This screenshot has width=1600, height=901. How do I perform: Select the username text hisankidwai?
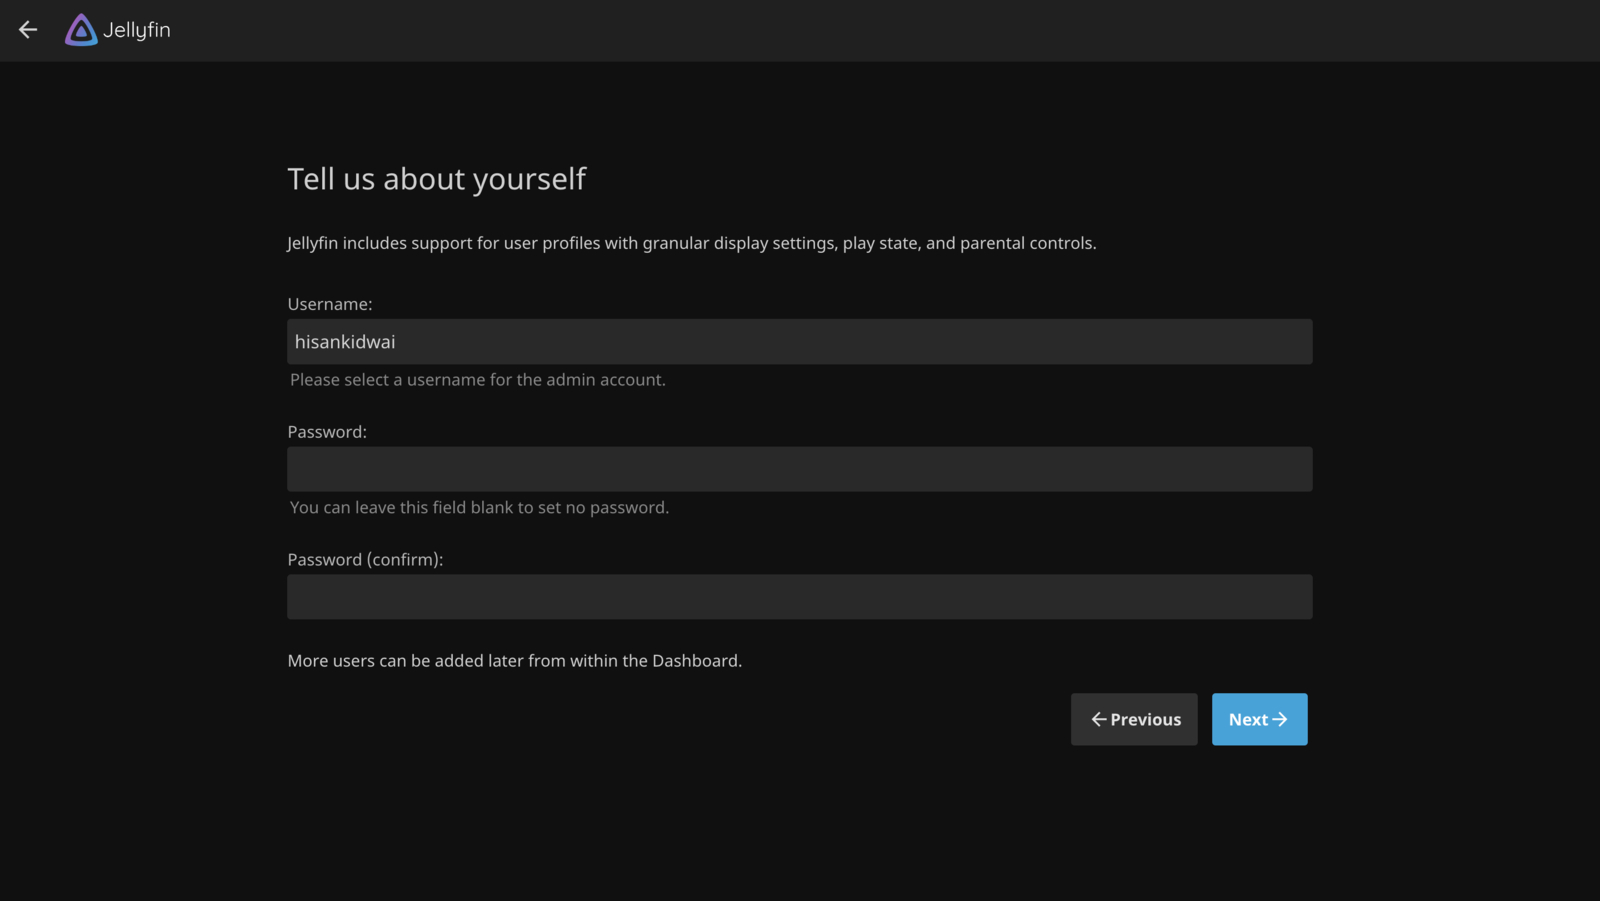point(345,341)
